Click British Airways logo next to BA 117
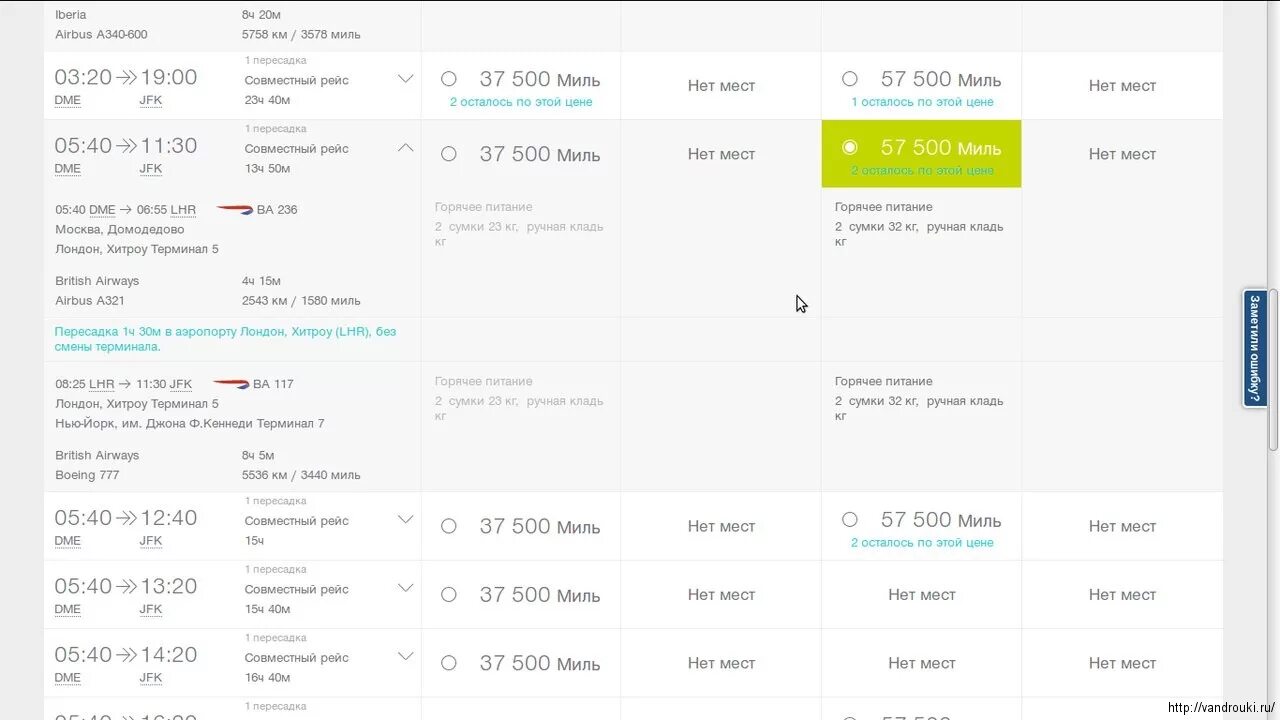This screenshot has height=720, width=1280. coord(231,383)
